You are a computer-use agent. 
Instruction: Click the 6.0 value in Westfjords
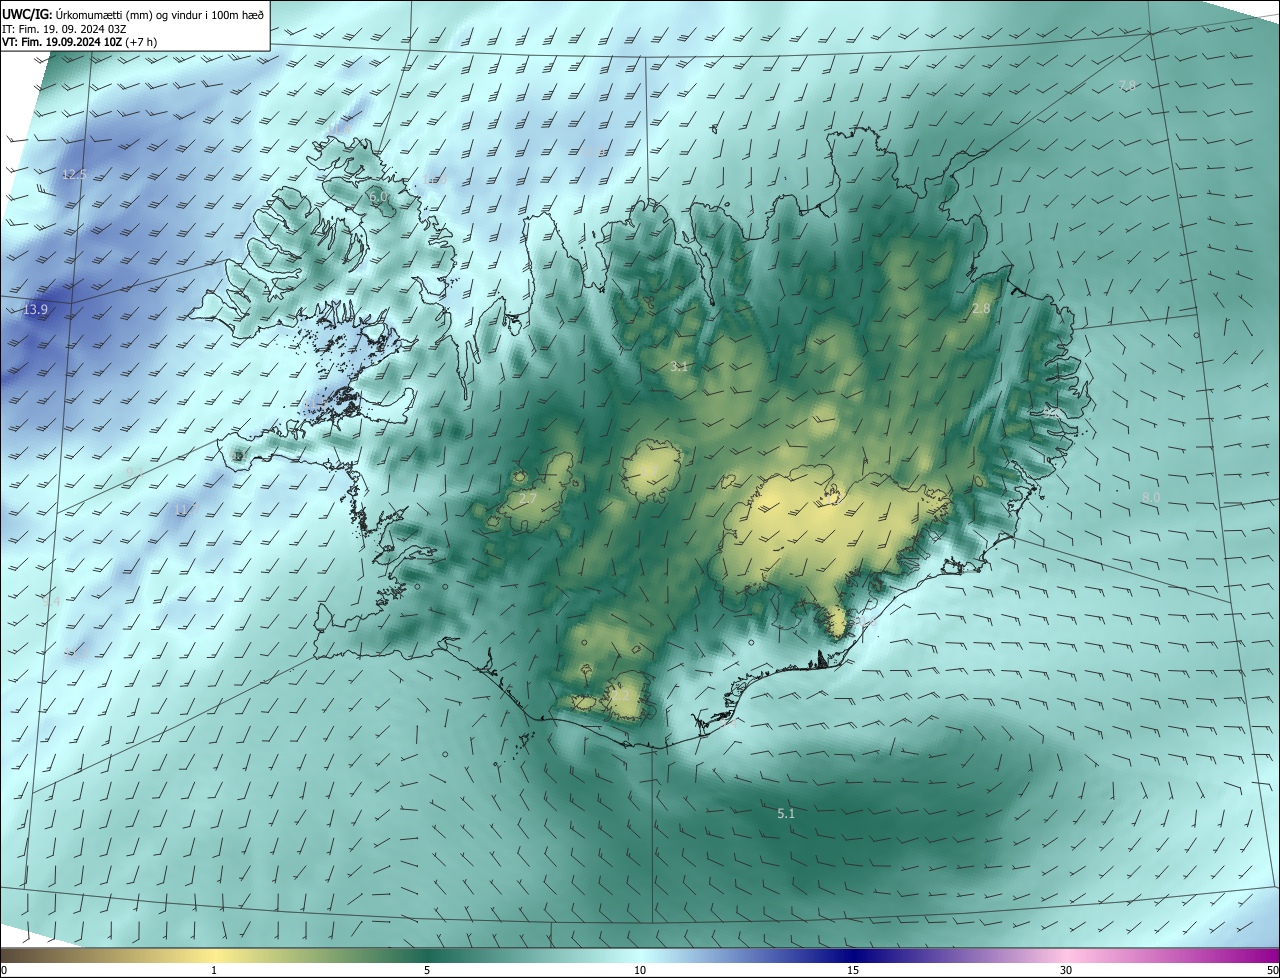coord(378,198)
